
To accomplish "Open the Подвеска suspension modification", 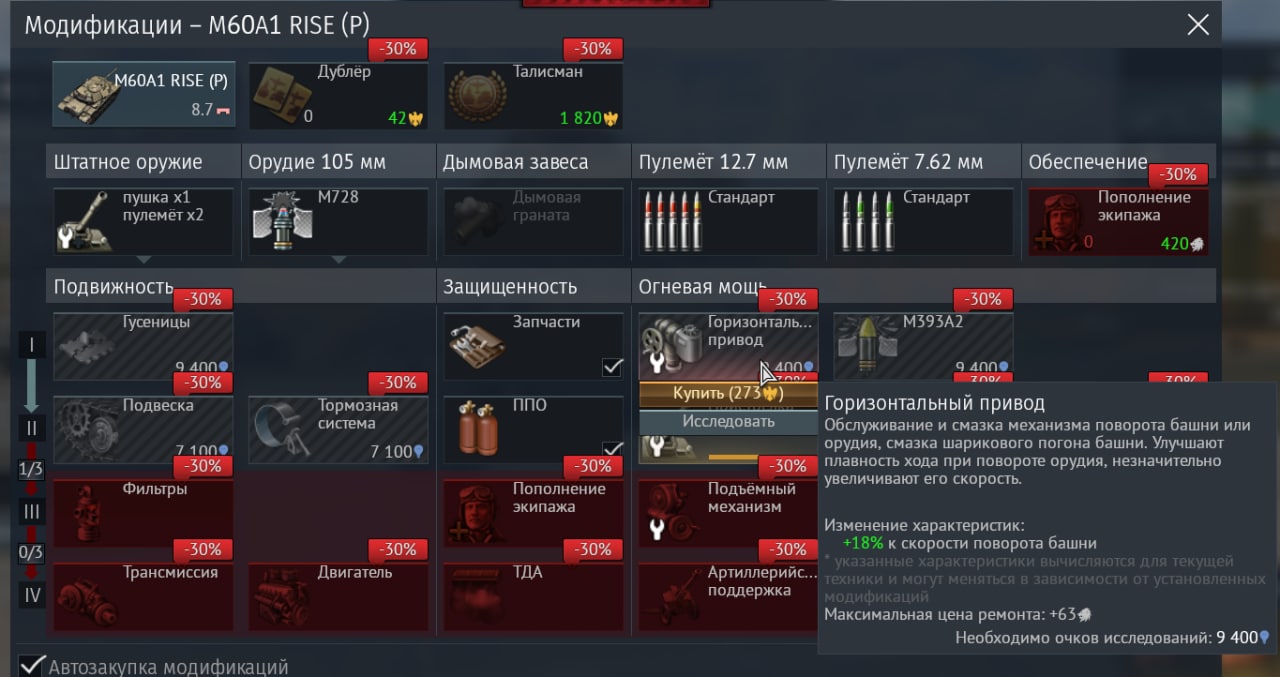I will point(143,430).
